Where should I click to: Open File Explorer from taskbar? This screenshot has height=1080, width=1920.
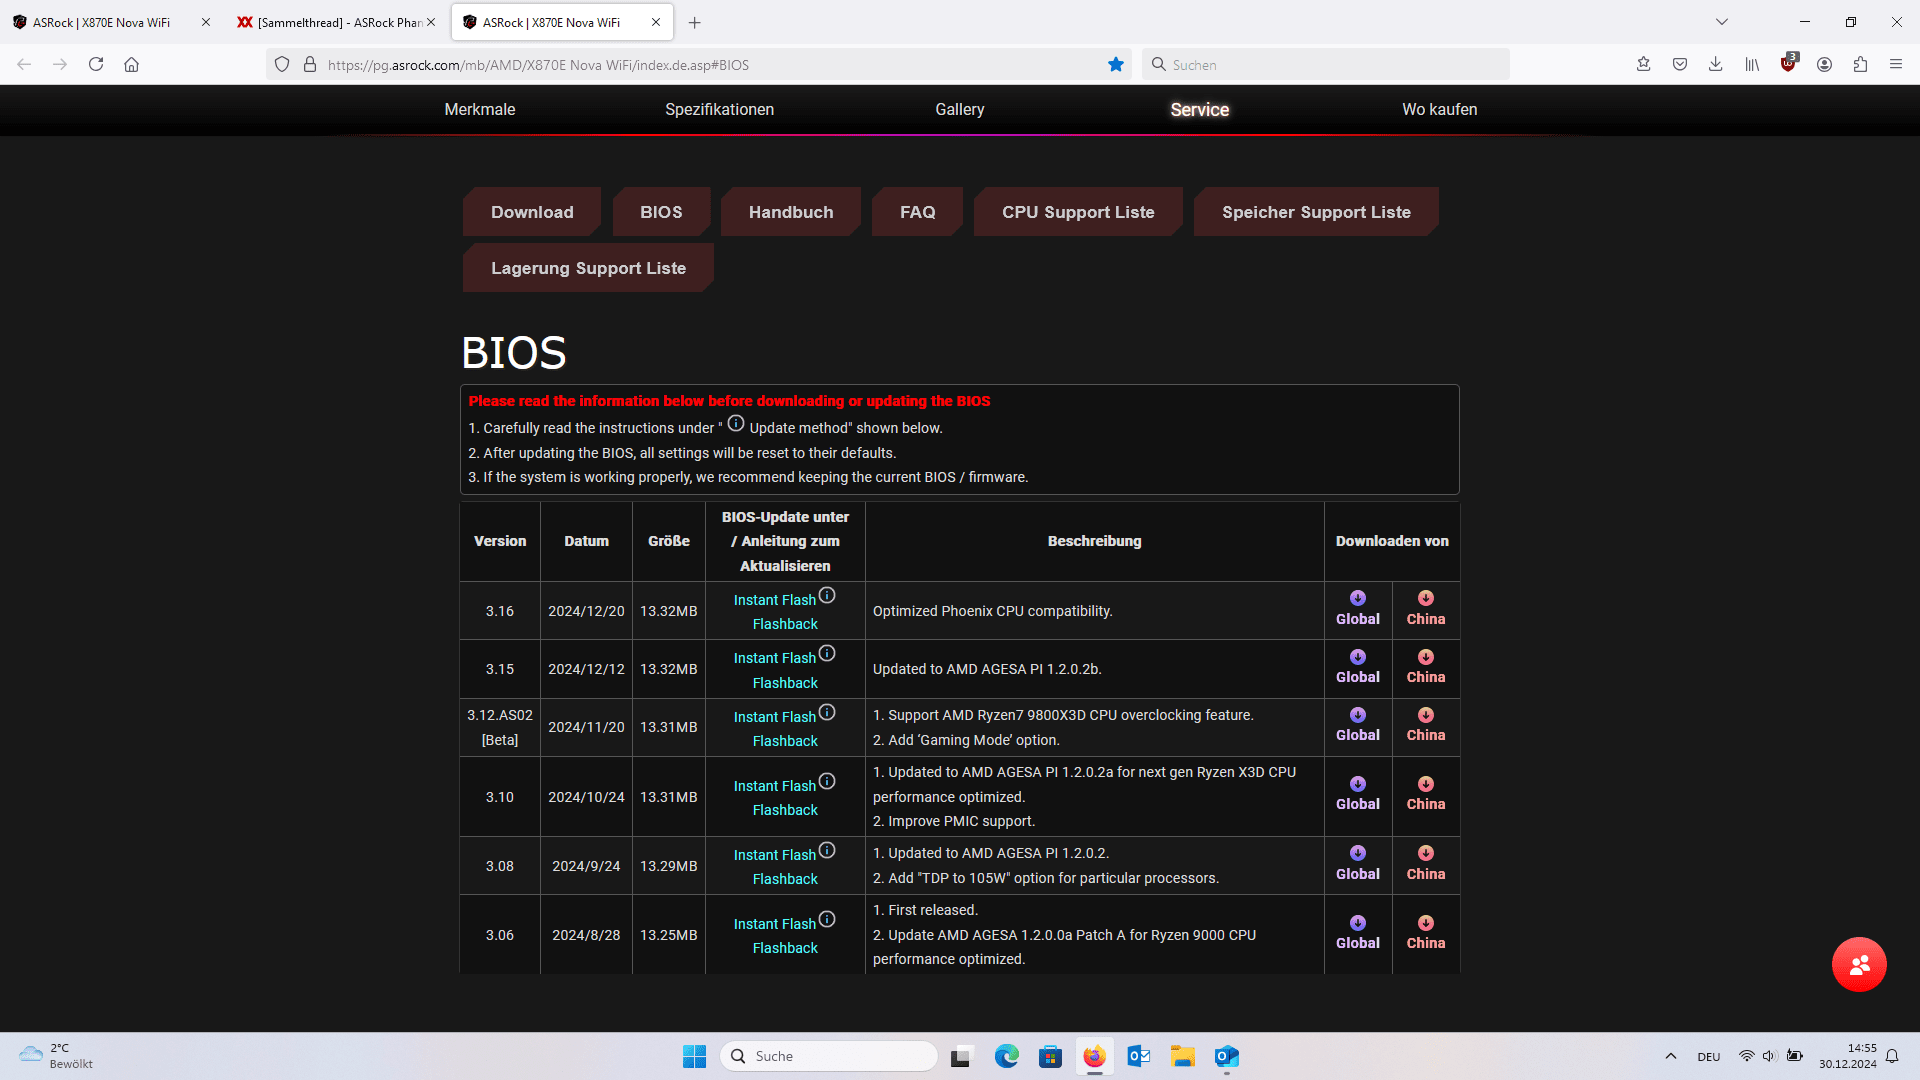coord(1183,1056)
